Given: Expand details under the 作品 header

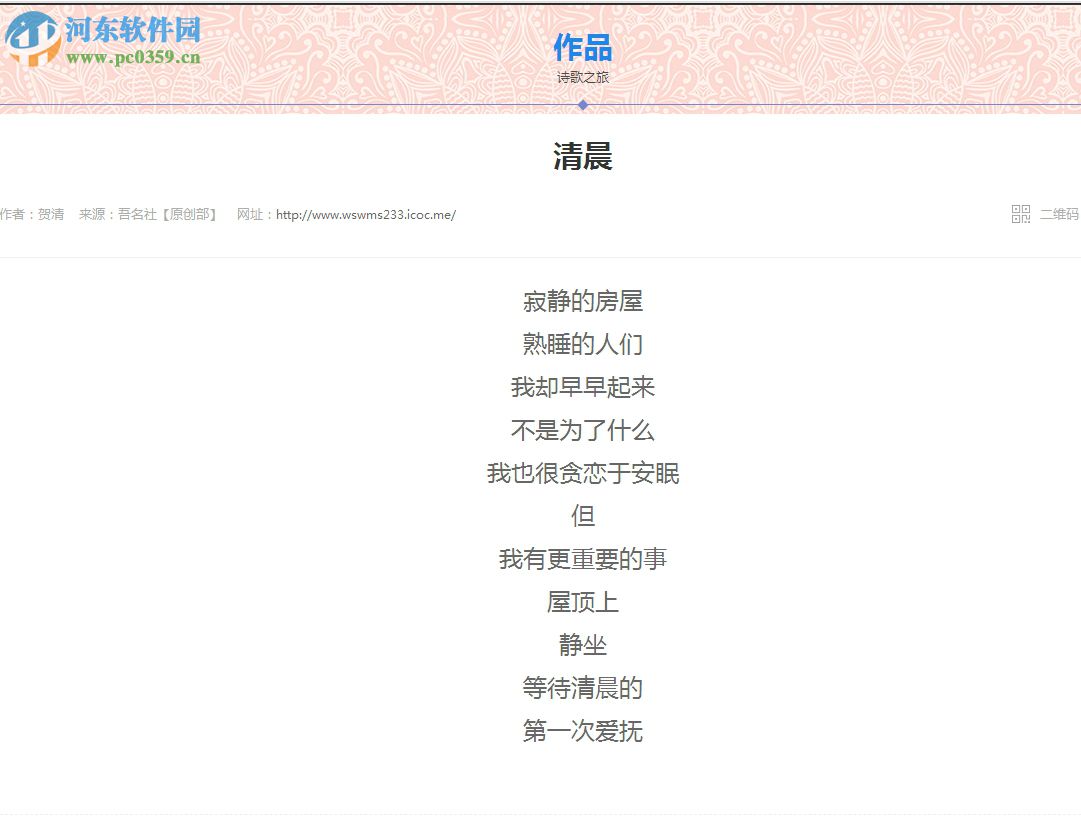Looking at the screenshot, I should pos(583,75).
